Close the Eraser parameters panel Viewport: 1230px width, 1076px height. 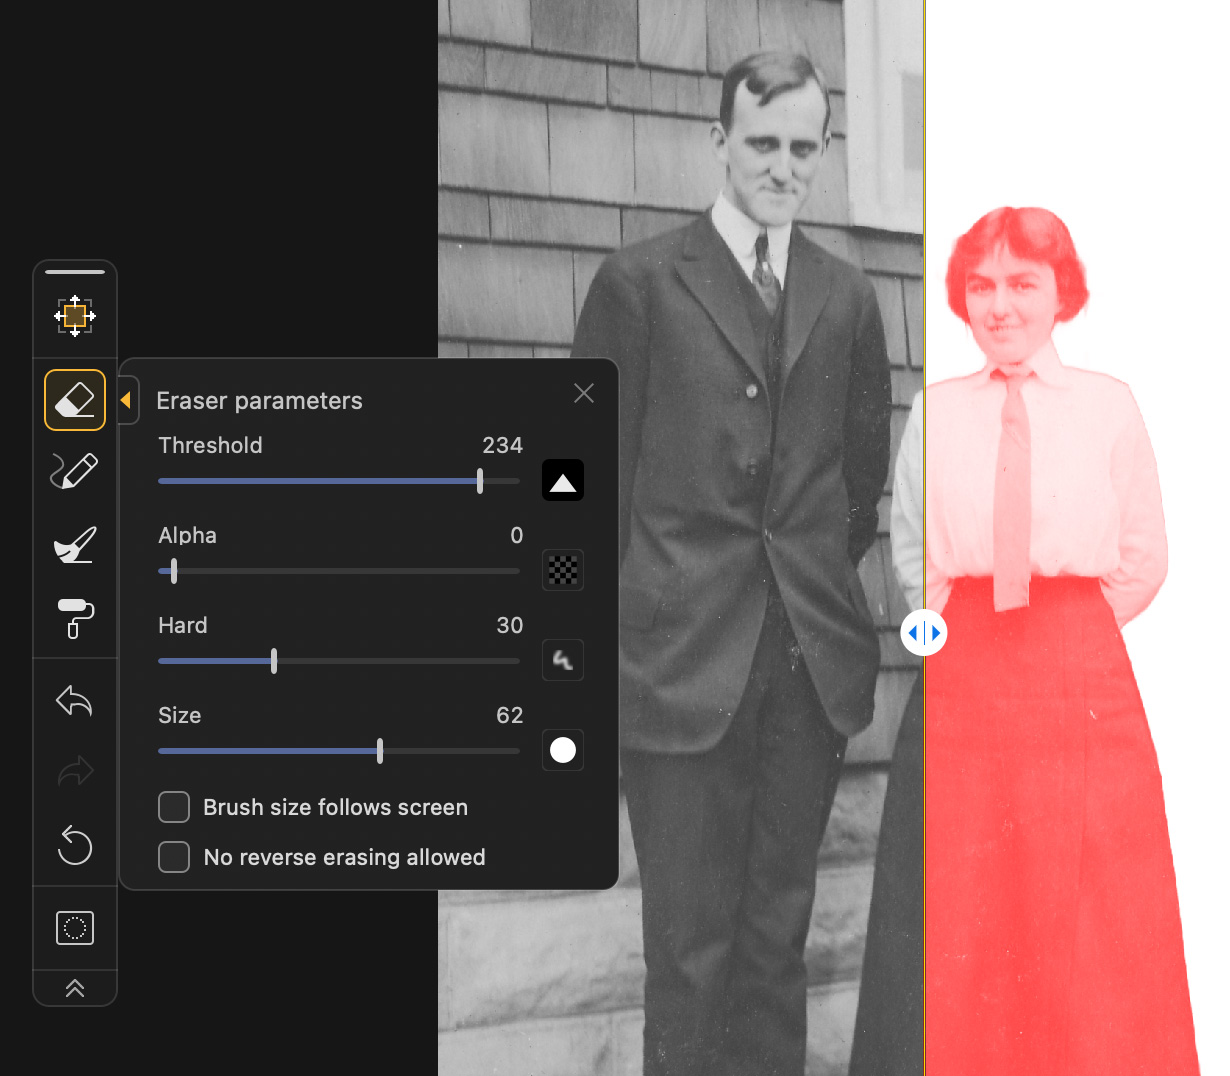pos(584,393)
